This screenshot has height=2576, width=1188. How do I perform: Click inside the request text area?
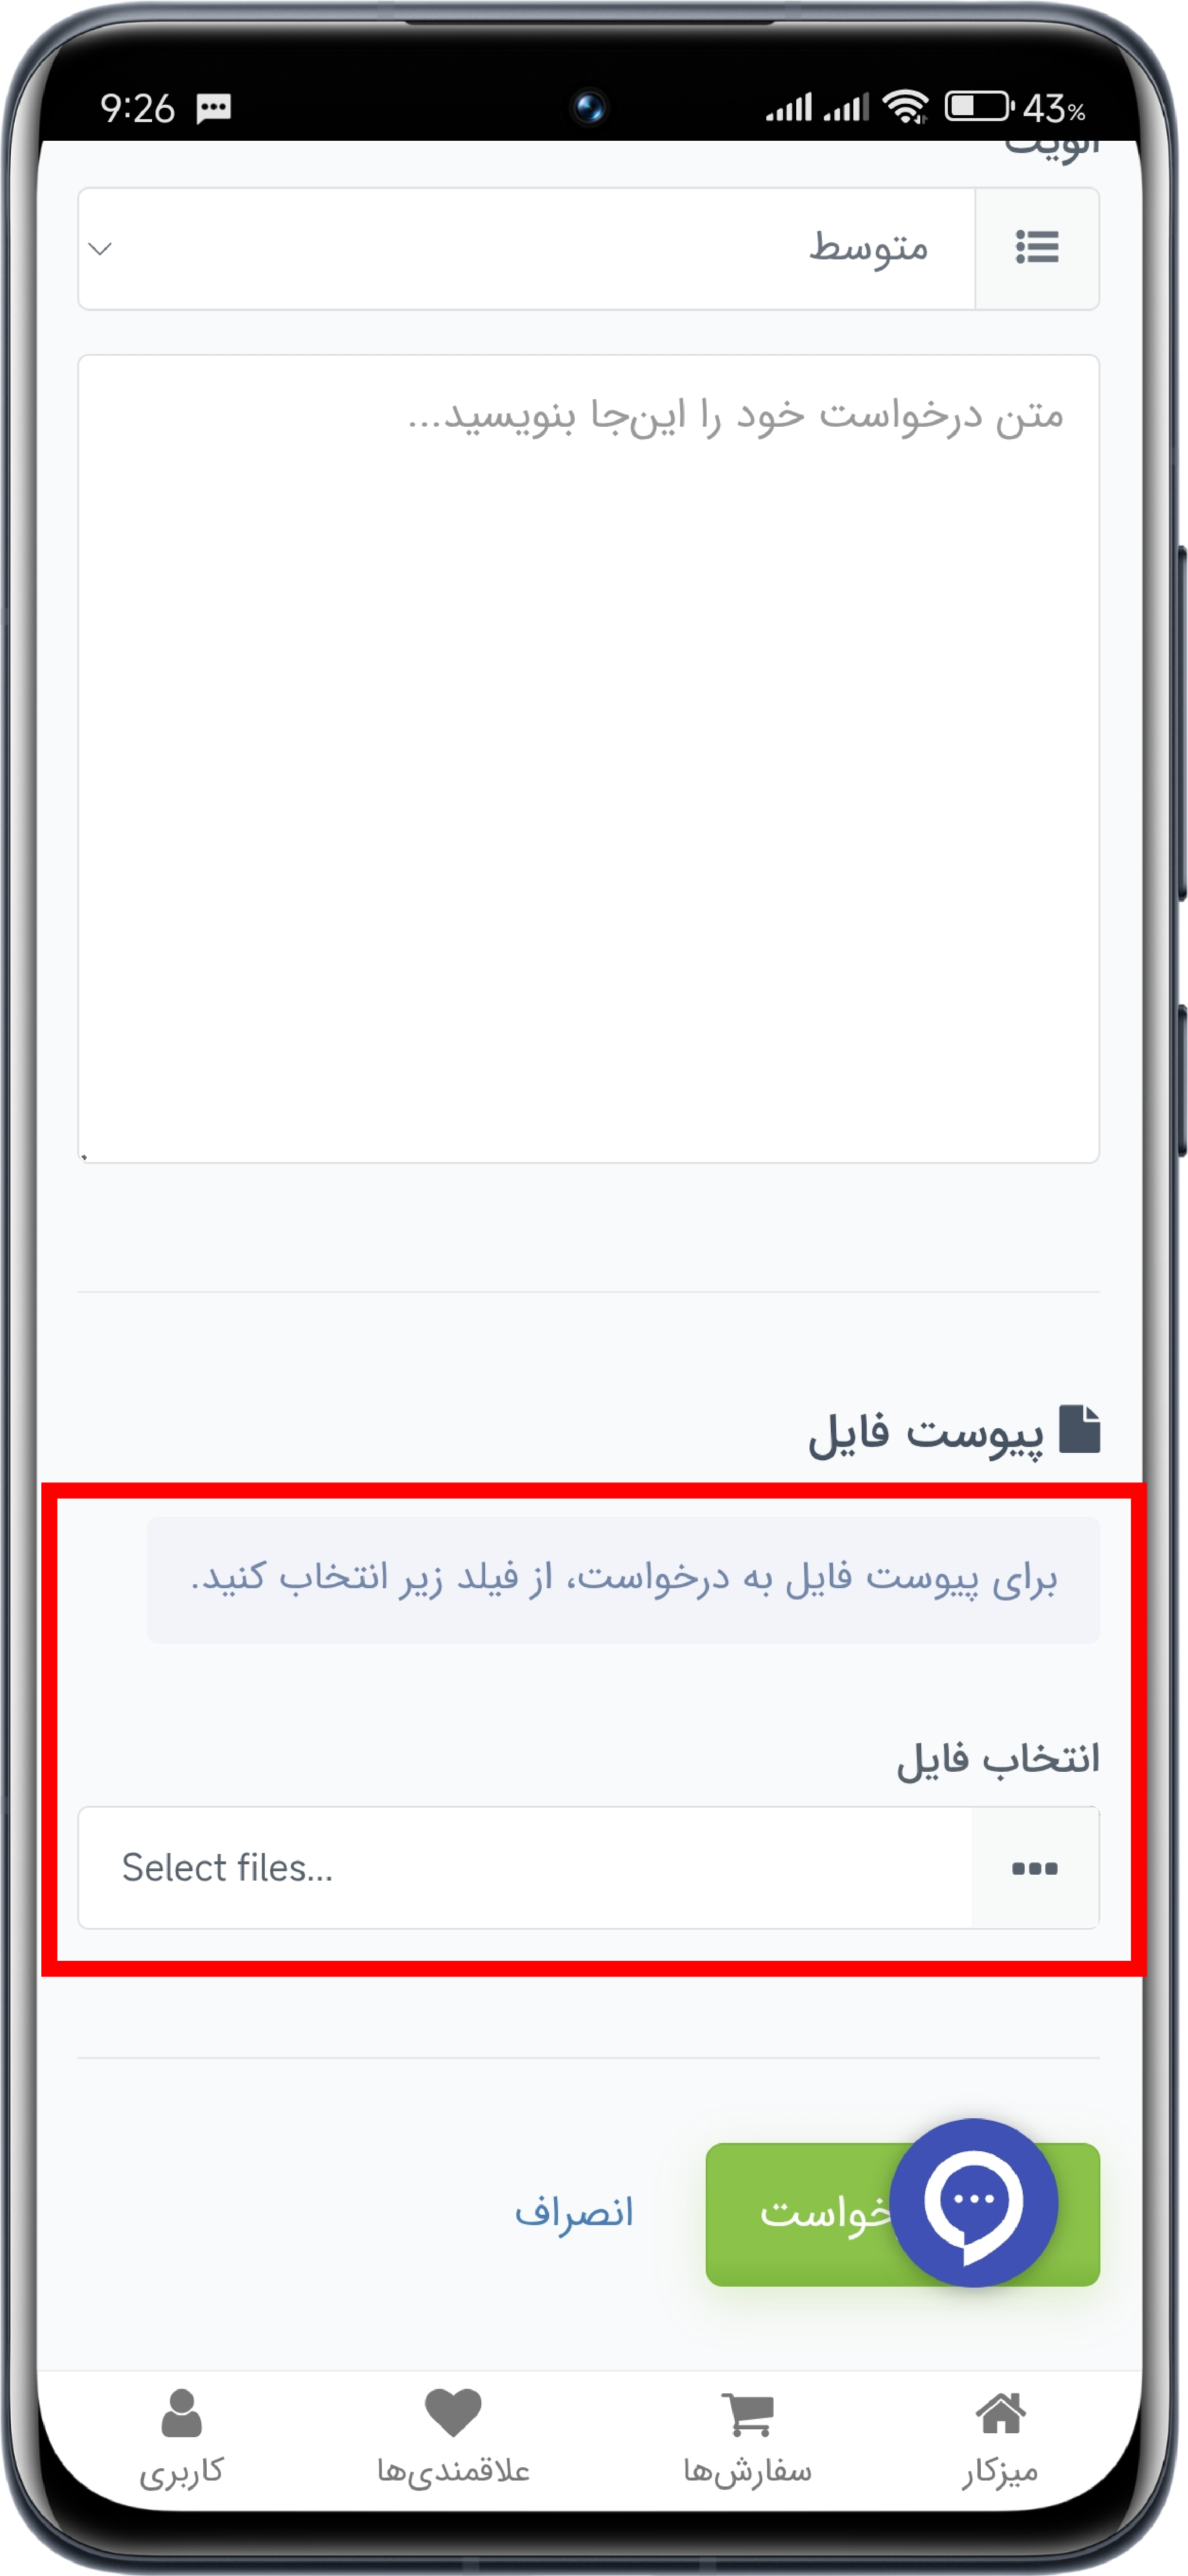tap(588, 759)
